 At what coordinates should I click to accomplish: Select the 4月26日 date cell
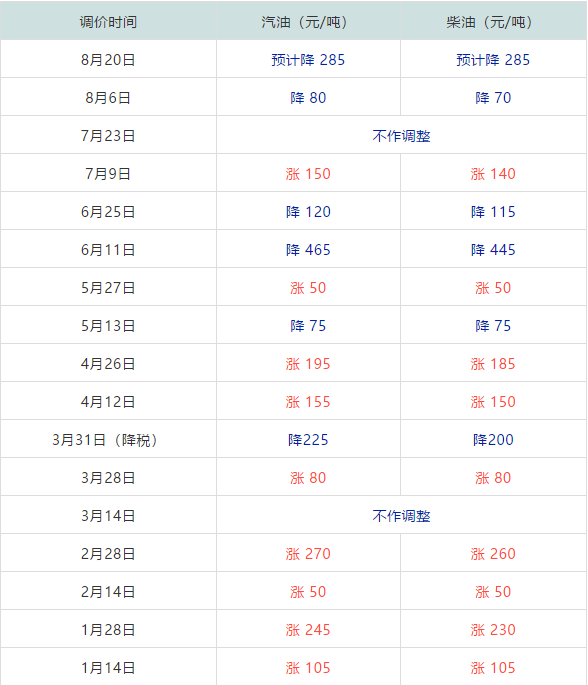108,364
